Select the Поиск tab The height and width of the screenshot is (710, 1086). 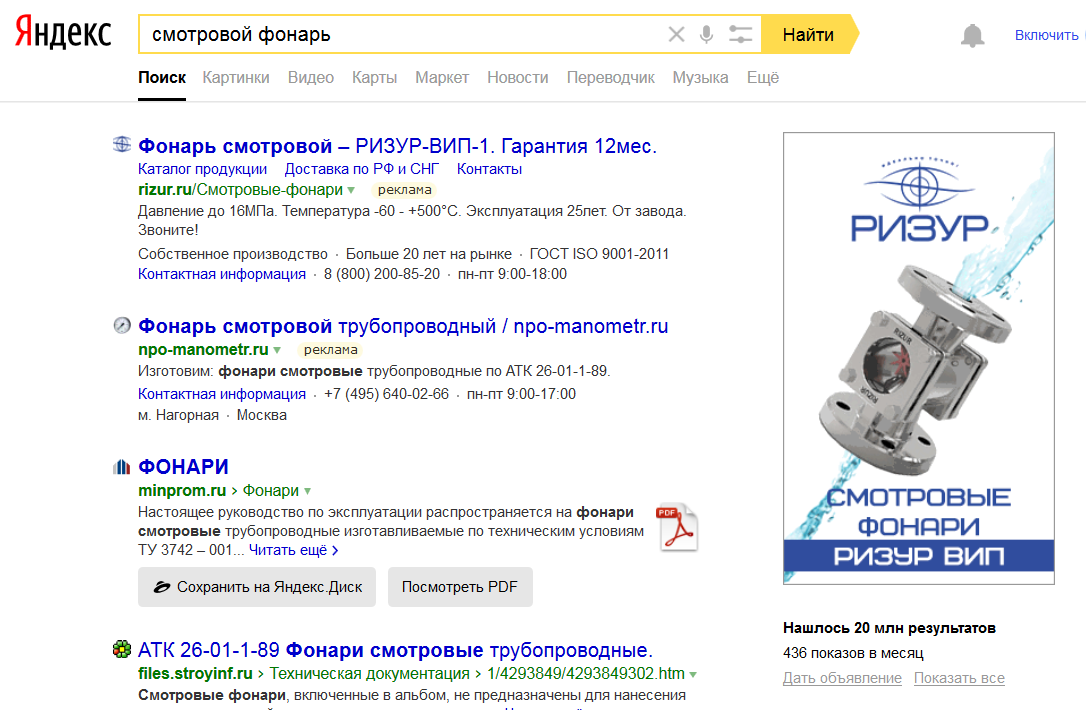[162, 78]
